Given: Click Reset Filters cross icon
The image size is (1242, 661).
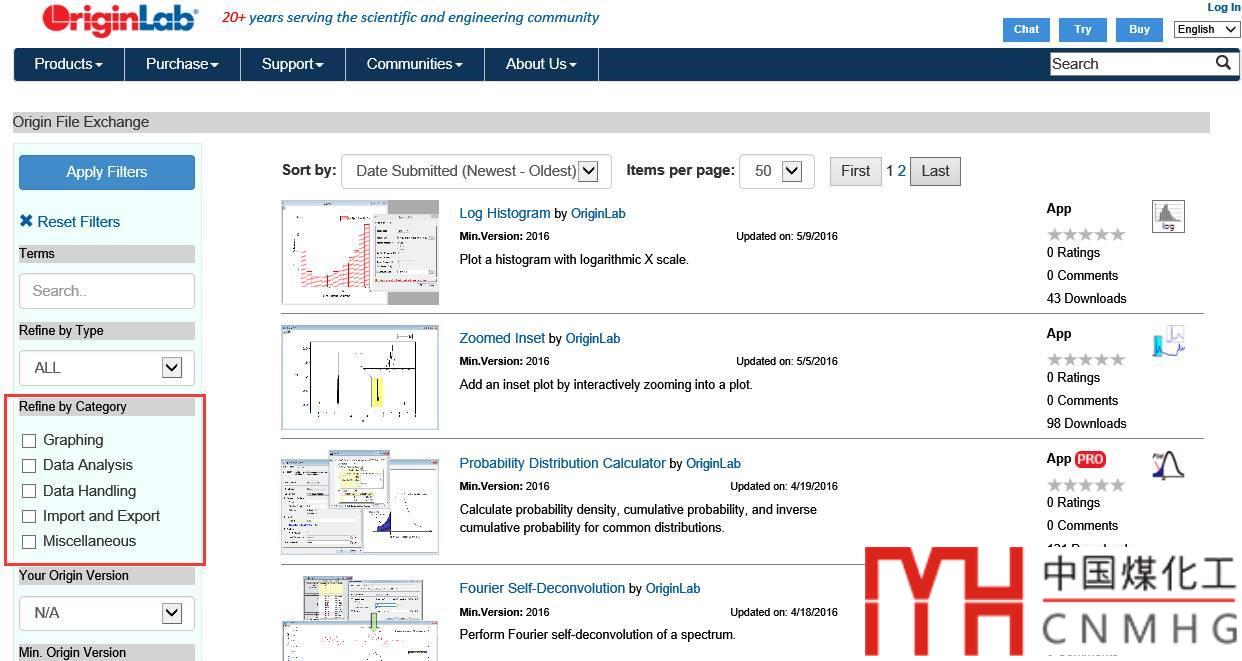Looking at the screenshot, I should click(x=26, y=221).
